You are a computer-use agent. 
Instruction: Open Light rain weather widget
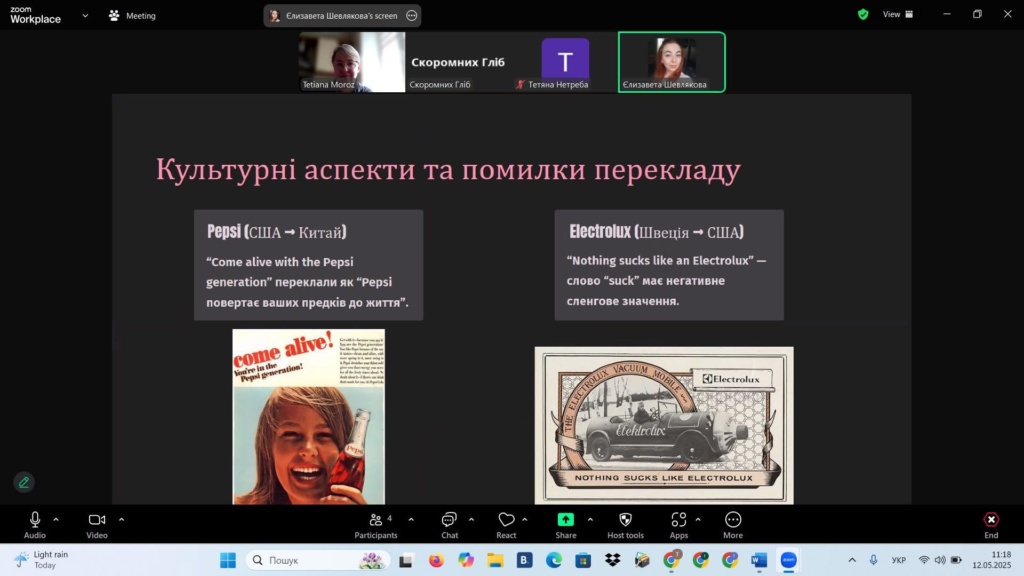(x=41, y=560)
